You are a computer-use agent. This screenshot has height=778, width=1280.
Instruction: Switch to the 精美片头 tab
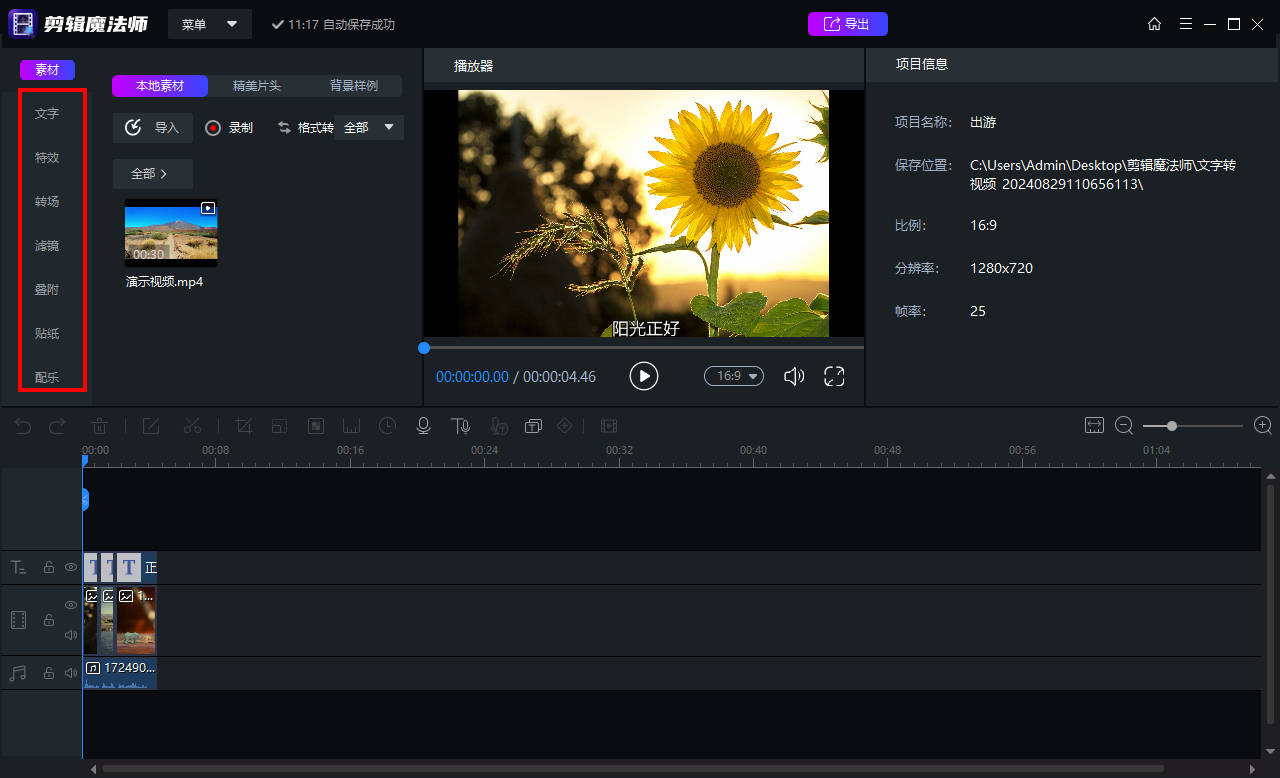[257, 86]
